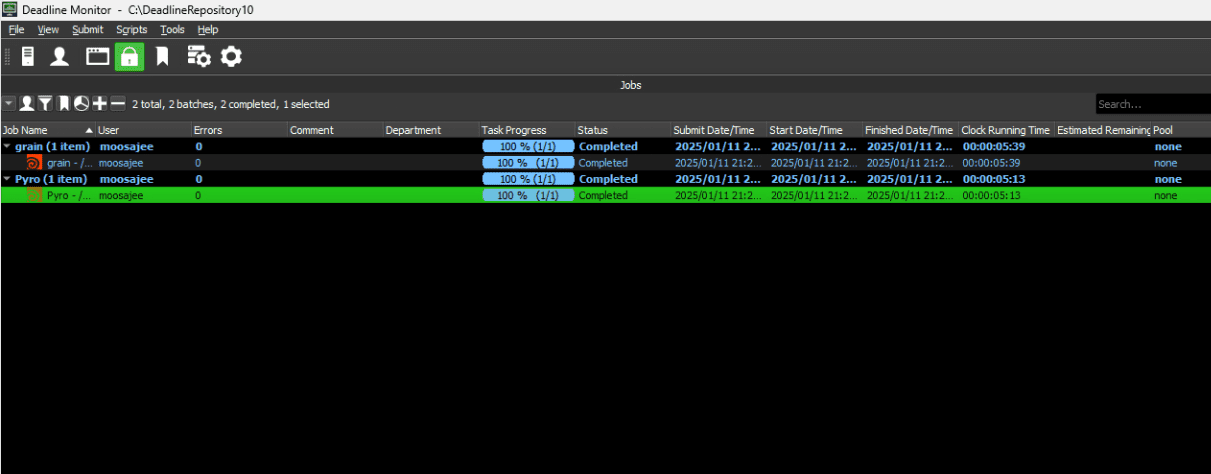The width and height of the screenshot is (1211, 474).
Task: Click the funnel filter icon in Jobs panel
Action: pos(45,104)
